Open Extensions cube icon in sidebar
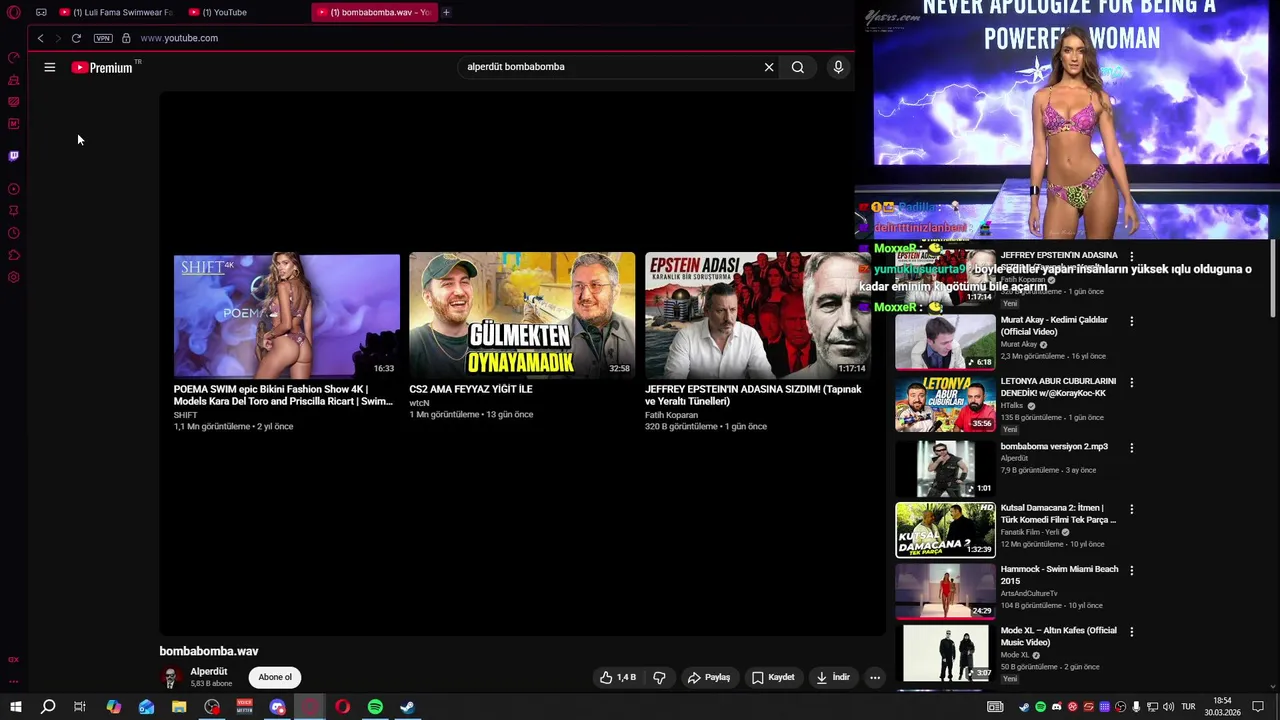Image resolution: width=1280 pixels, height=720 pixels. tap(14, 255)
